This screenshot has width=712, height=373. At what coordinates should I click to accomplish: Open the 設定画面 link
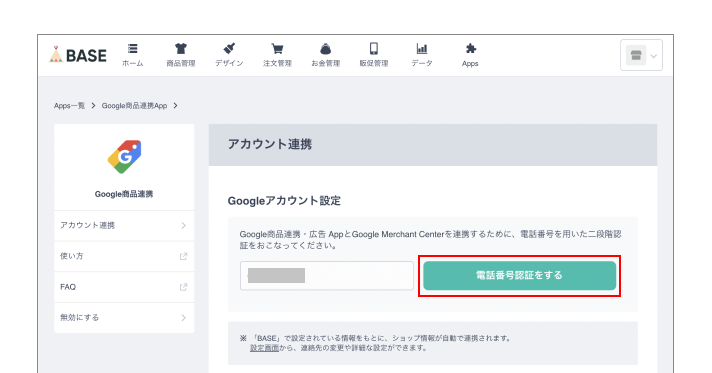(264, 348)
